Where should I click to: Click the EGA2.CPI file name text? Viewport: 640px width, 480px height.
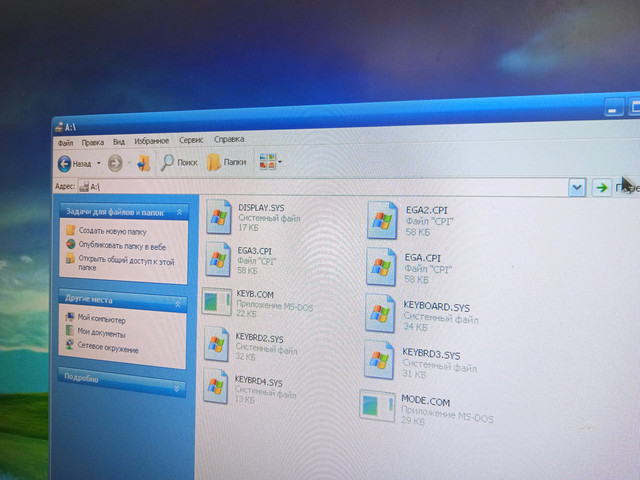tap(427, 210)
